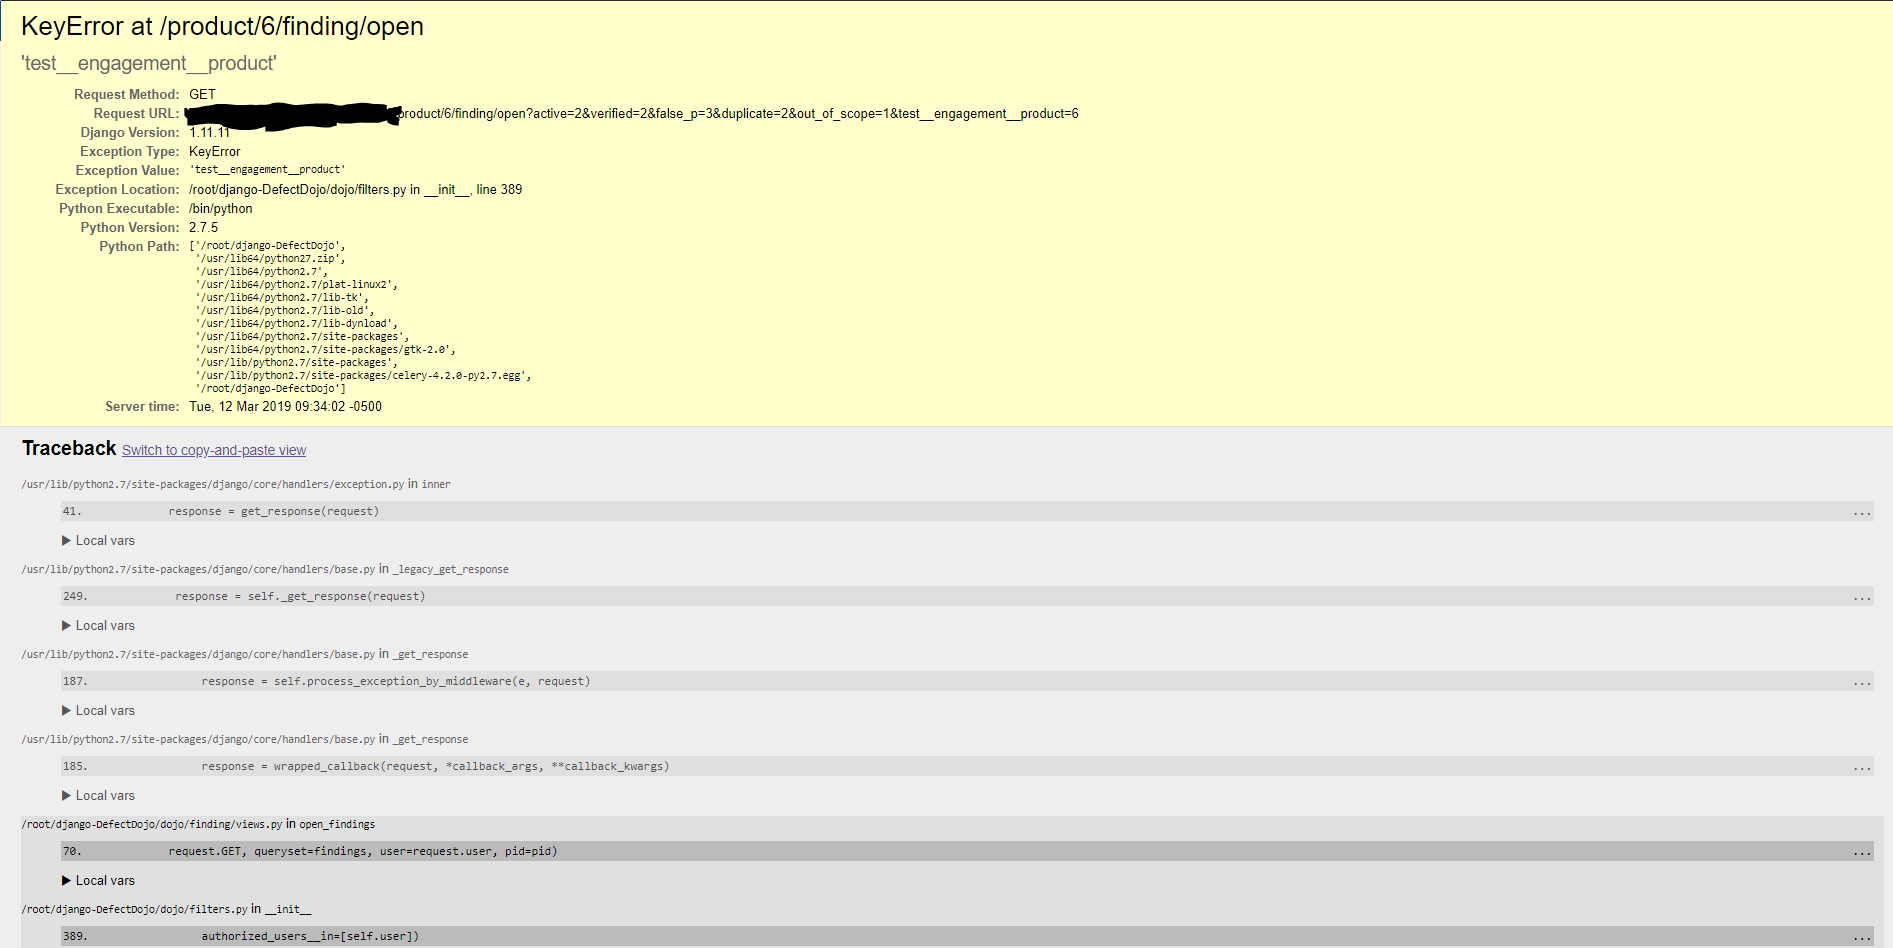Click the Request URL query string
1893x948 pixels.
[737, 113]
